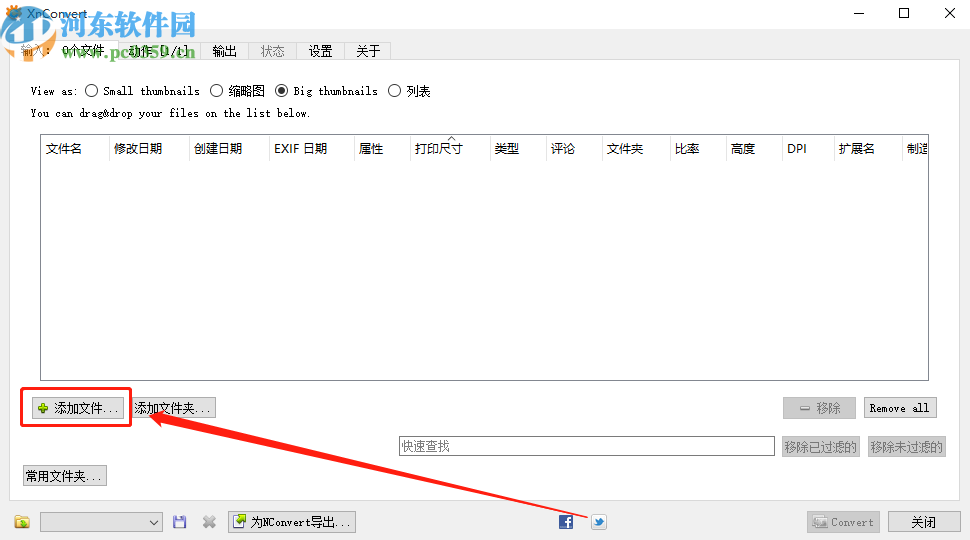The image size is (970, 540).
Task: Sort by 打印尺寸 column header
Action: [x=450, y=148]
